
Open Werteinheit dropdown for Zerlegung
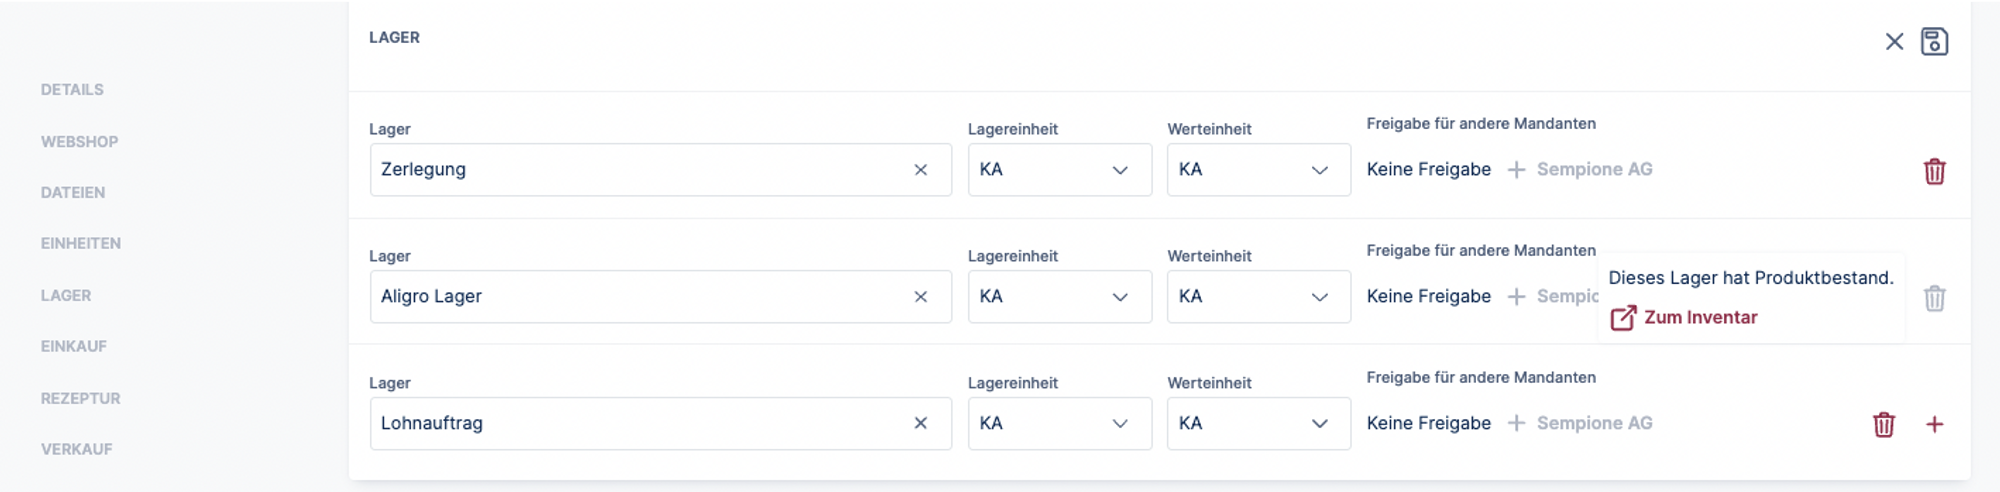[1258, 170]
